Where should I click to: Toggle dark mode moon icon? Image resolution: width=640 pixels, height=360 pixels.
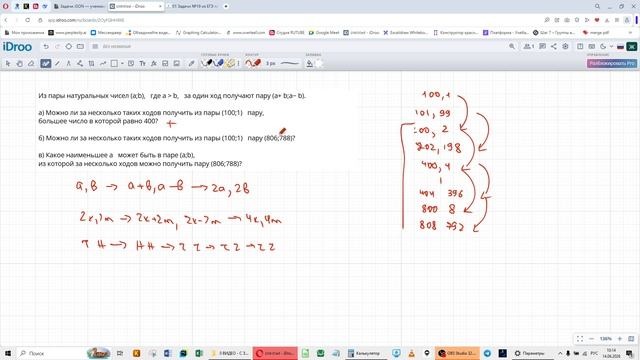click(x=603, y=47)
